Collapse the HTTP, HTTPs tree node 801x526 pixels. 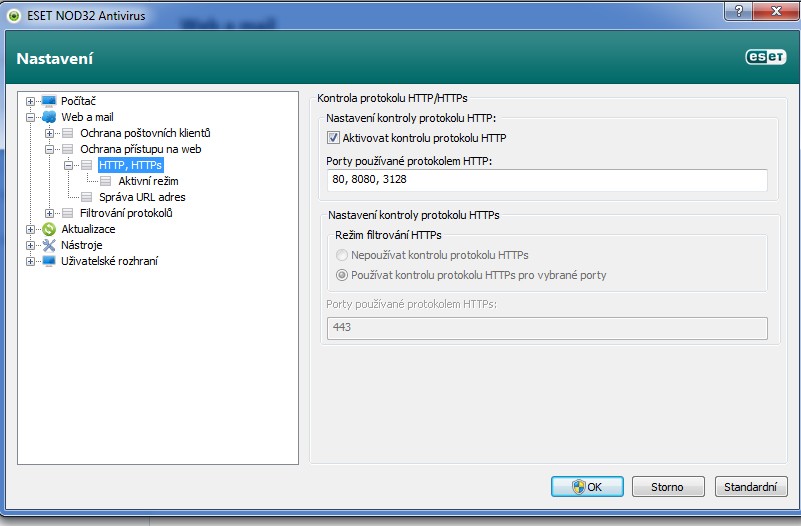coord(68,165)
